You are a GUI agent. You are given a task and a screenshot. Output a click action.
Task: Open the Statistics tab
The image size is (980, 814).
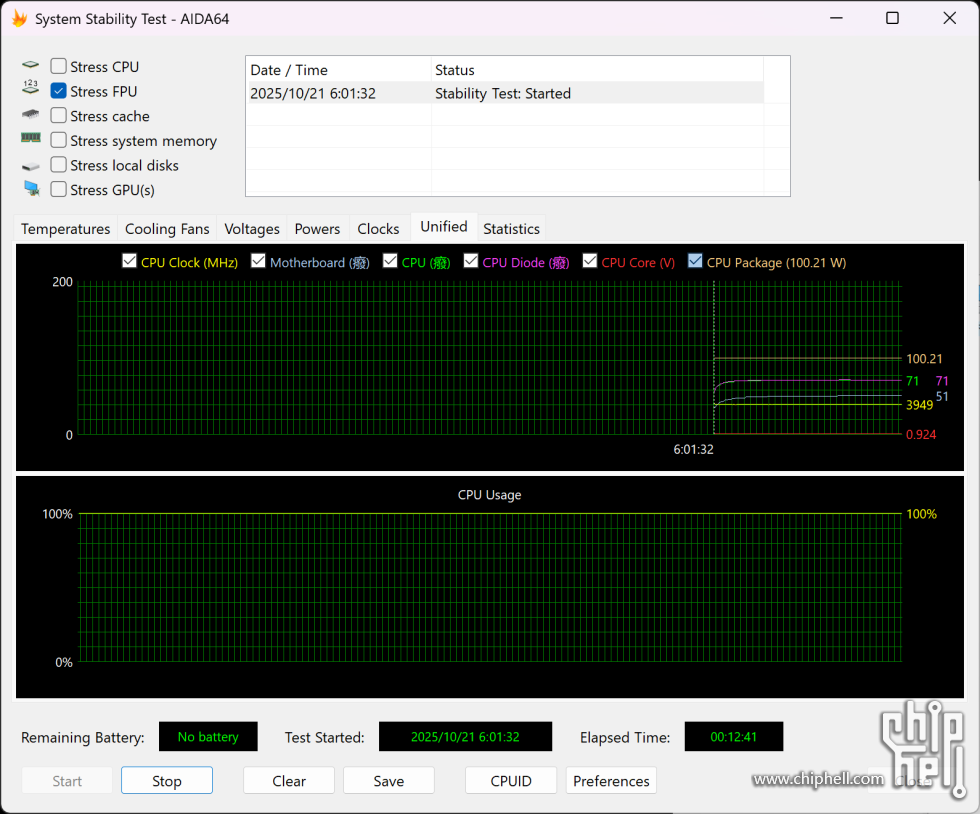(511, 229)
